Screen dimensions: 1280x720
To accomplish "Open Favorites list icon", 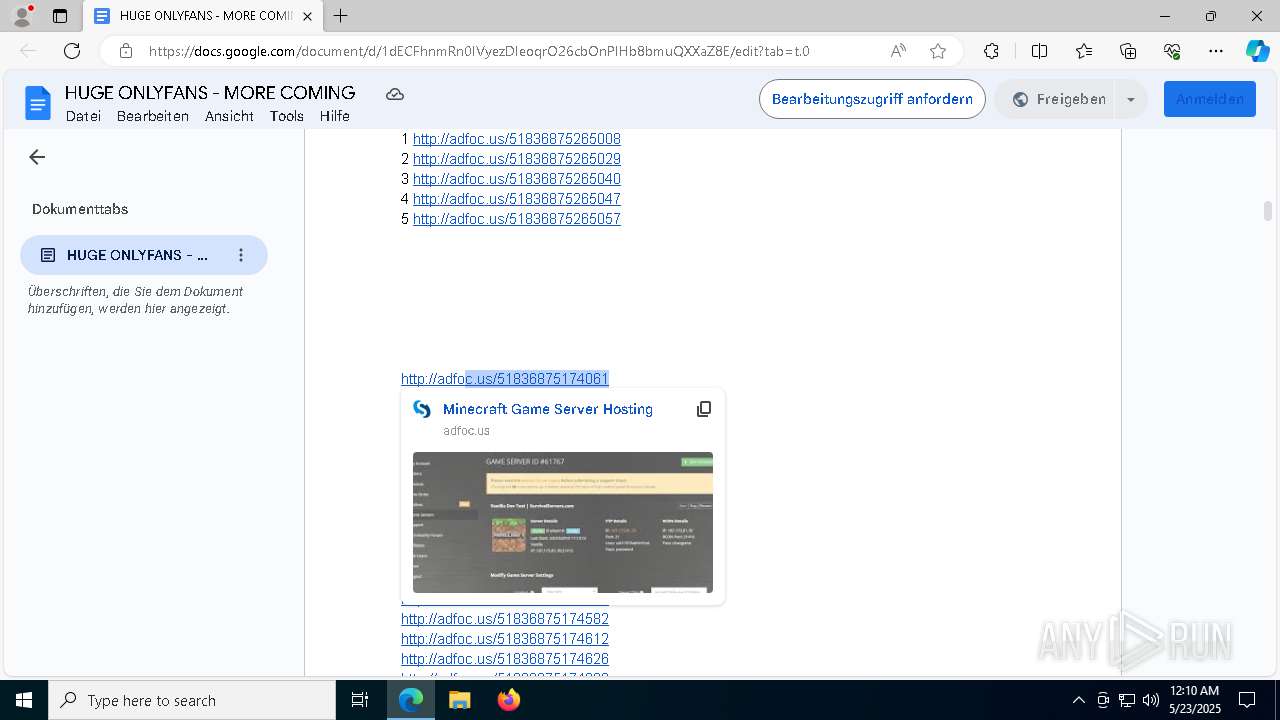I will pos(1084,51).
